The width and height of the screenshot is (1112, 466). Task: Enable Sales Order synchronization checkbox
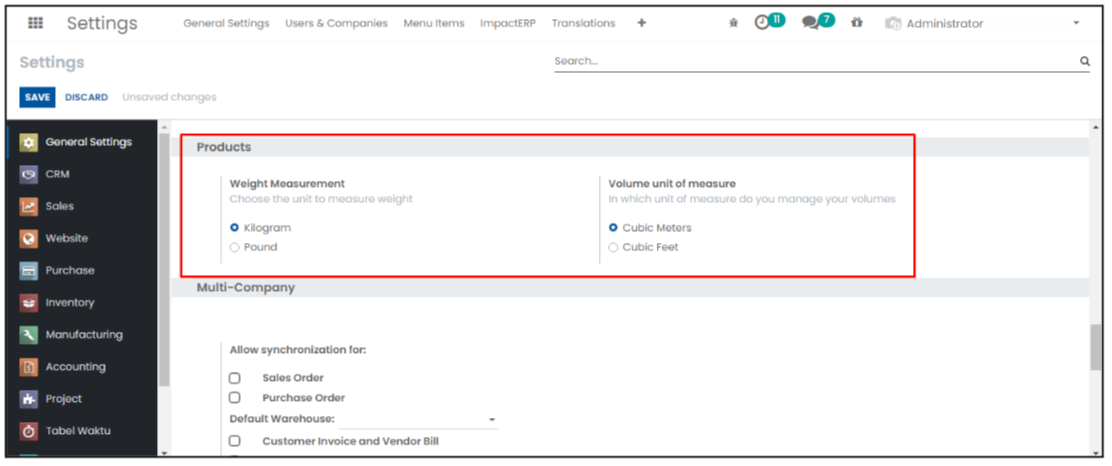pyautogui.click(x=235, y=378)
